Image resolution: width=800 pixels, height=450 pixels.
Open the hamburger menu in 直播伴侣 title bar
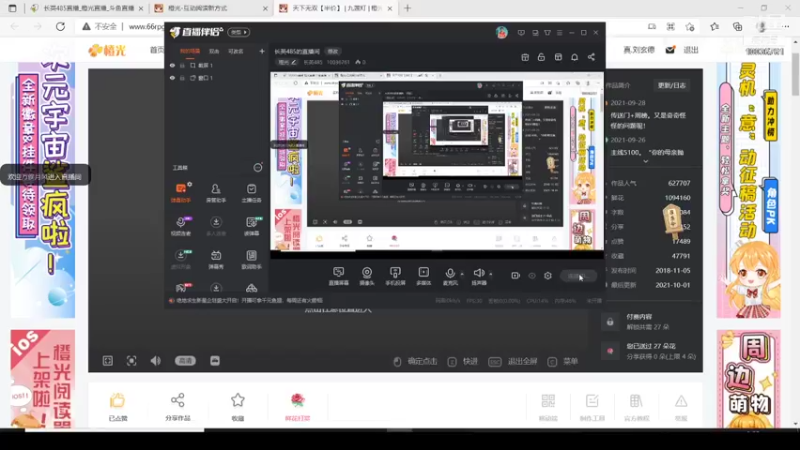coord(559,33)
